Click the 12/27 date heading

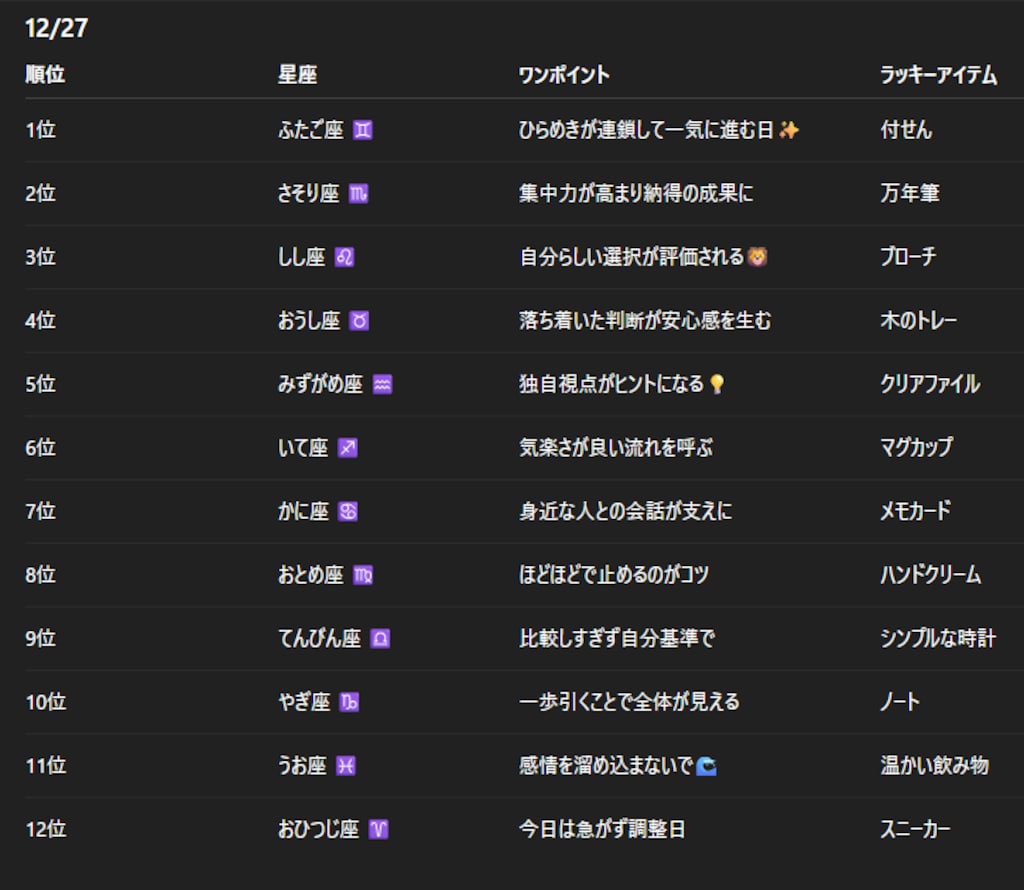[55, 29]
